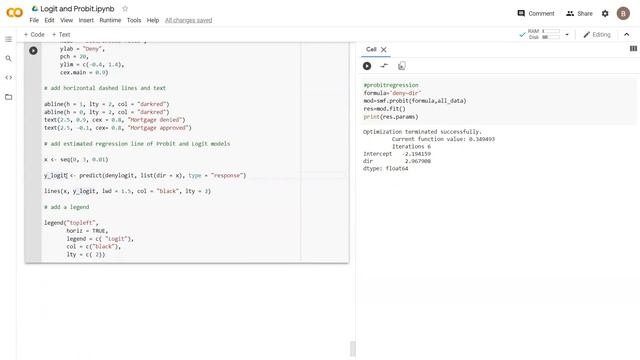The height and width of the screenshot is (360, 640).
Task: Open the find and replace panel
Action: (x=9, y=58)
